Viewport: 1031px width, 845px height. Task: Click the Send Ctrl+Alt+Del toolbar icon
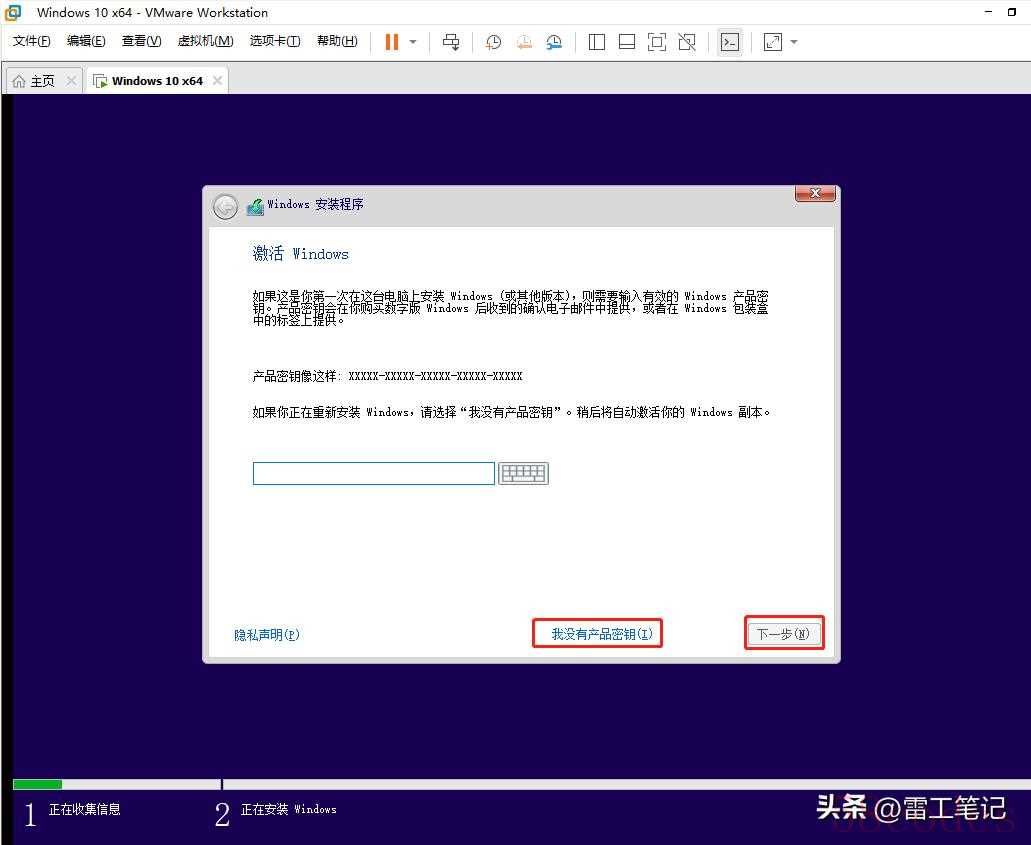(x=451, y=42)
